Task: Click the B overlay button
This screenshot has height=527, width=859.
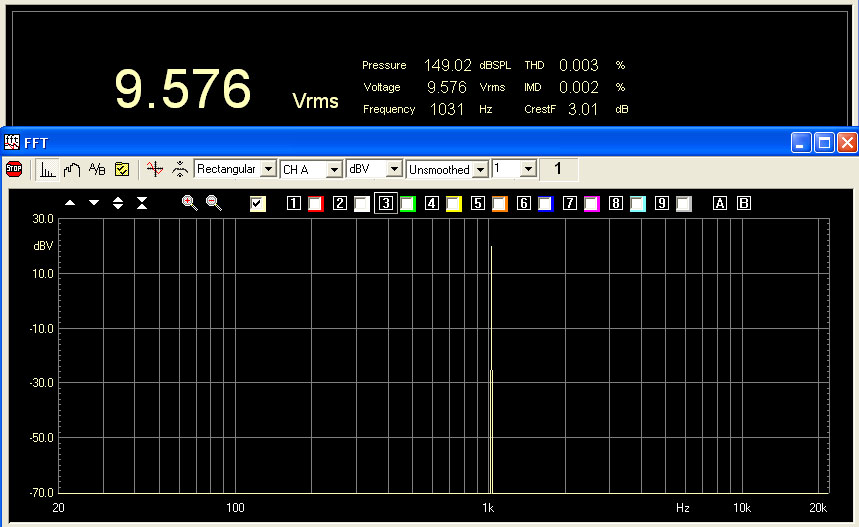Action: click(743, 204)
